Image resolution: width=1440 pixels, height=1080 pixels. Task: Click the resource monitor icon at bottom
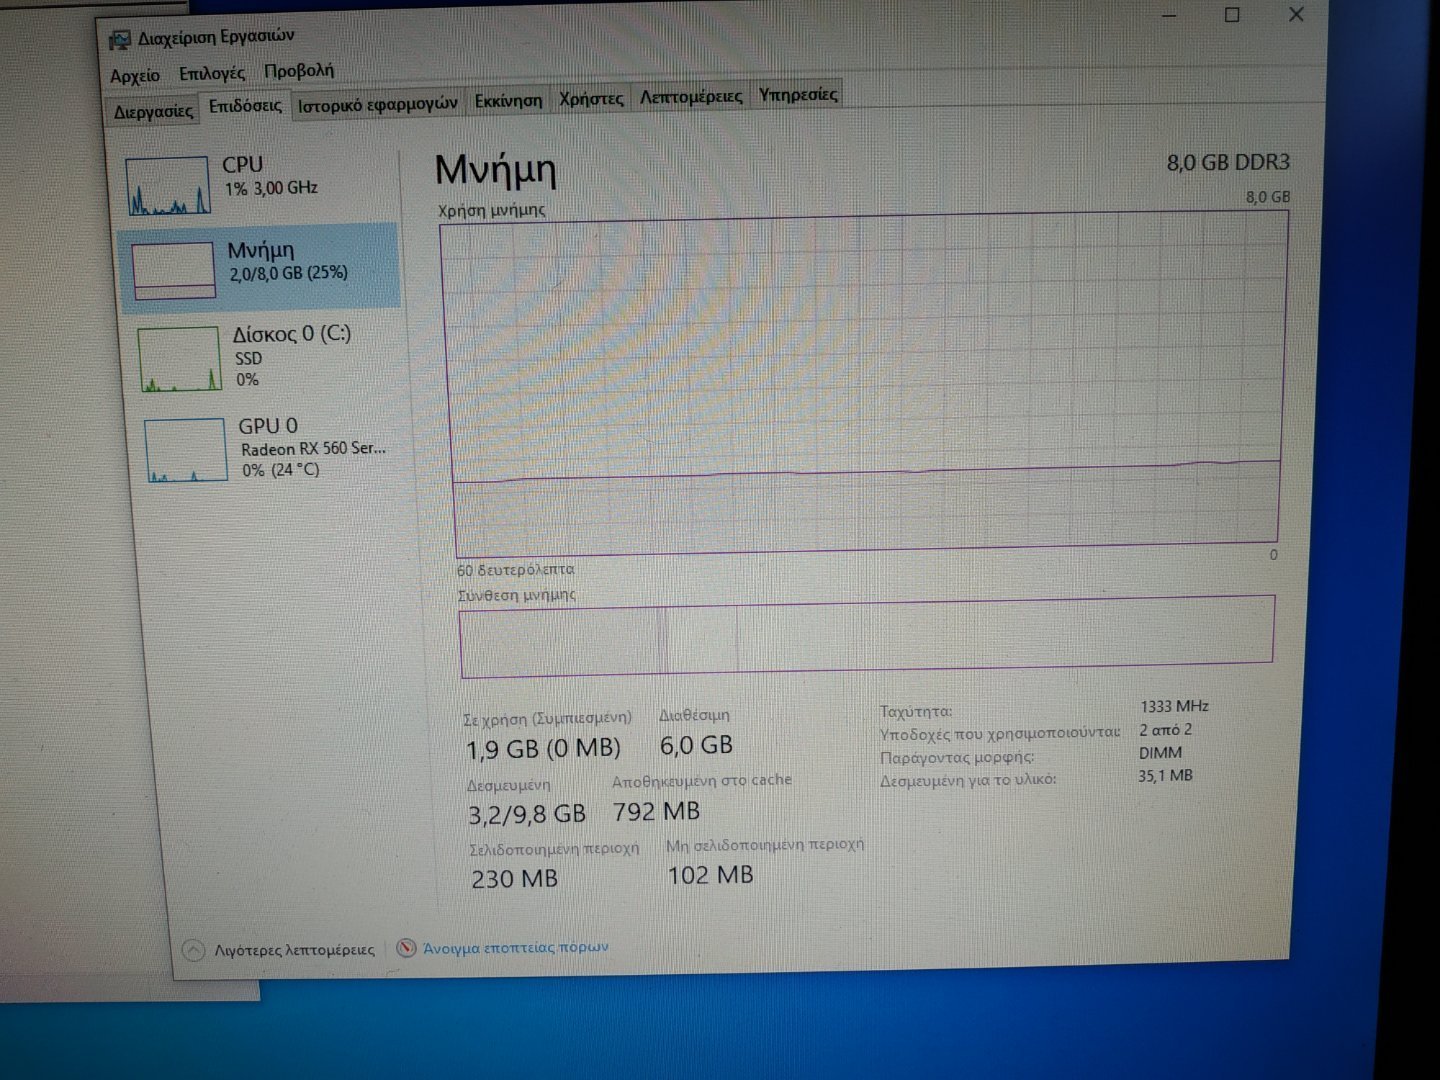tap(406, 947)
